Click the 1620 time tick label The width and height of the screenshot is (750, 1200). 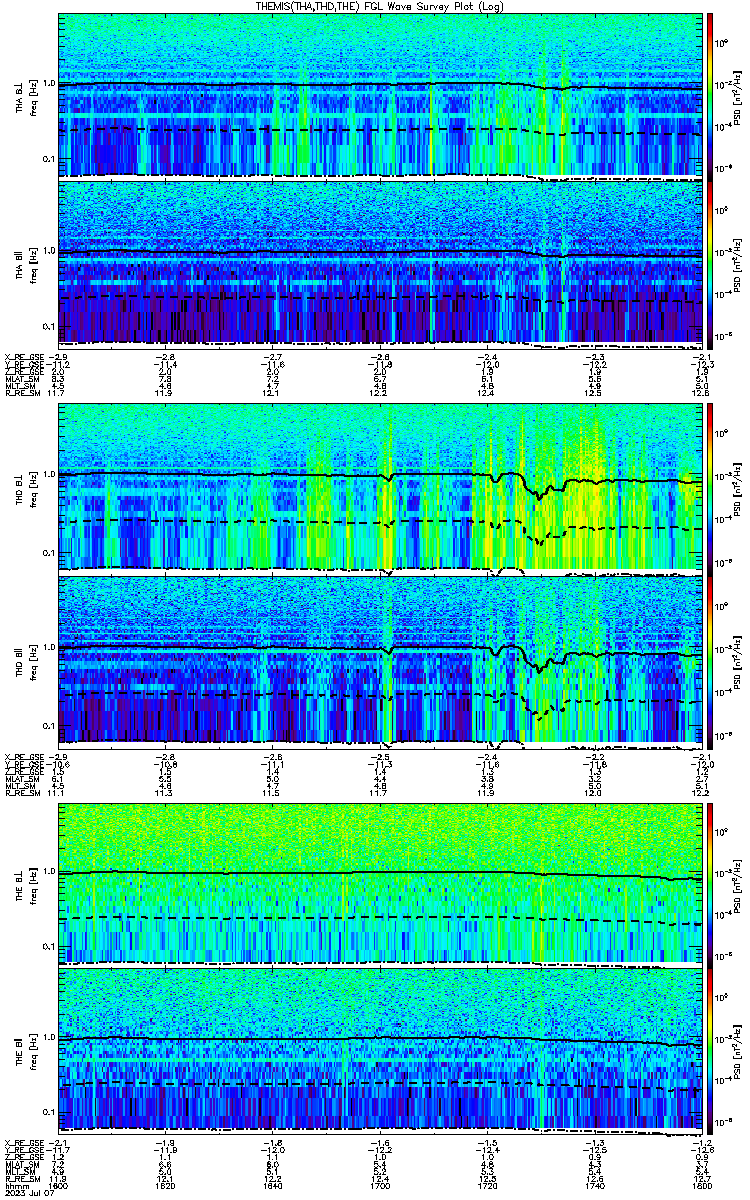[x=167, y=1185]
